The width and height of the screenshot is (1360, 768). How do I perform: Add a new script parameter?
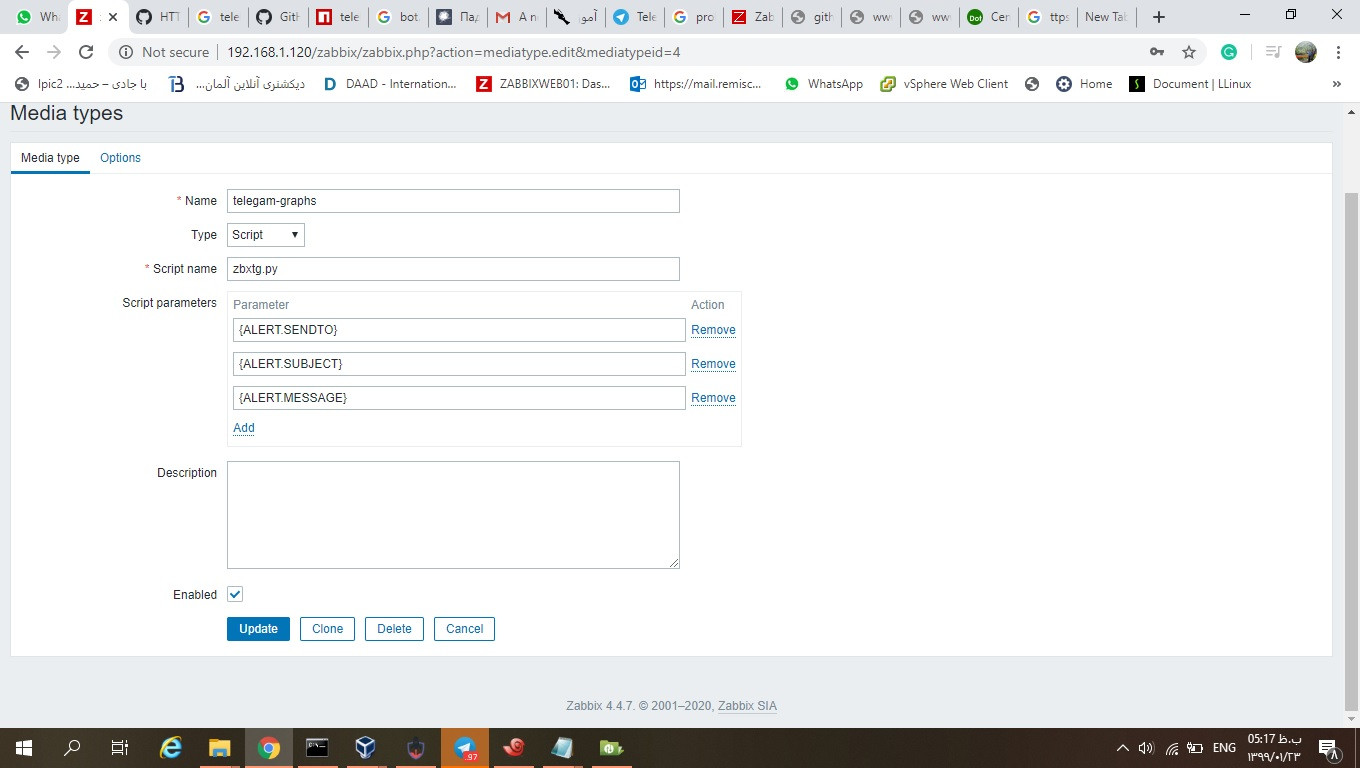[x=243, y=428]
